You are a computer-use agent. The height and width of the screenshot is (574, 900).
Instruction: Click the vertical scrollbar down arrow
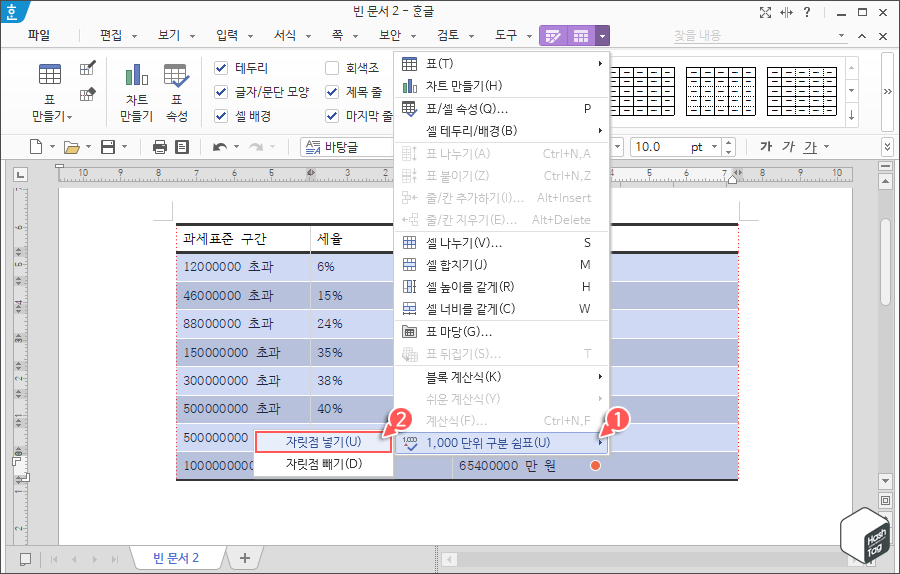885,480
